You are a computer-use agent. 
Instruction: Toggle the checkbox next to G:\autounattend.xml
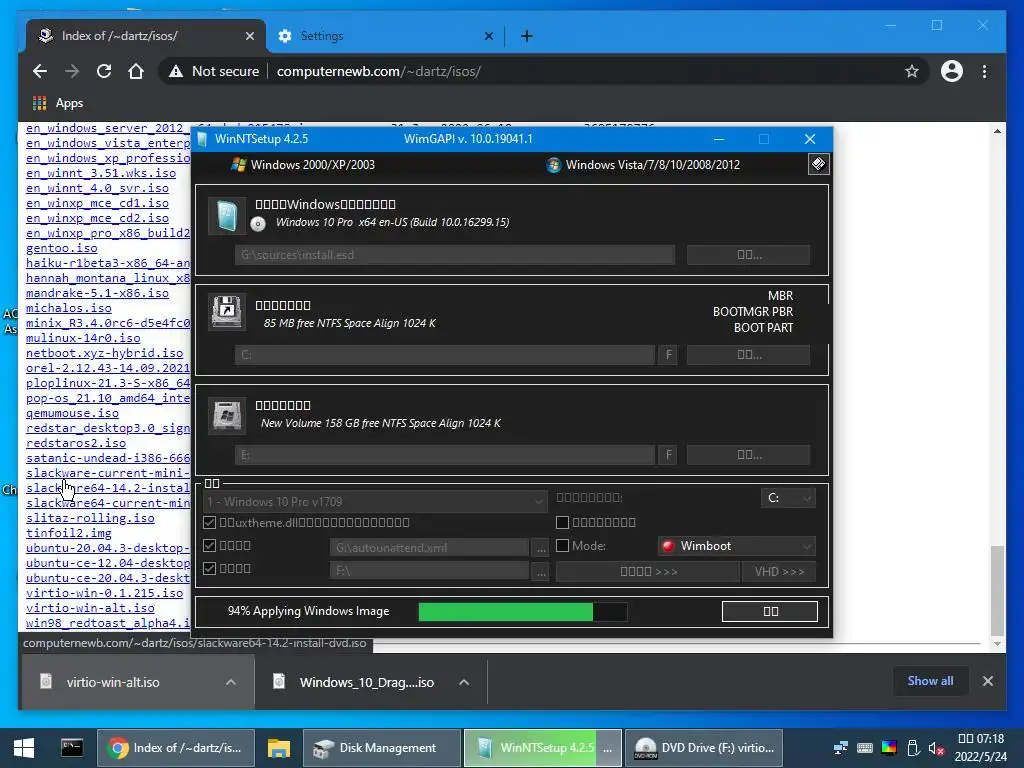[x=209, y=545]
